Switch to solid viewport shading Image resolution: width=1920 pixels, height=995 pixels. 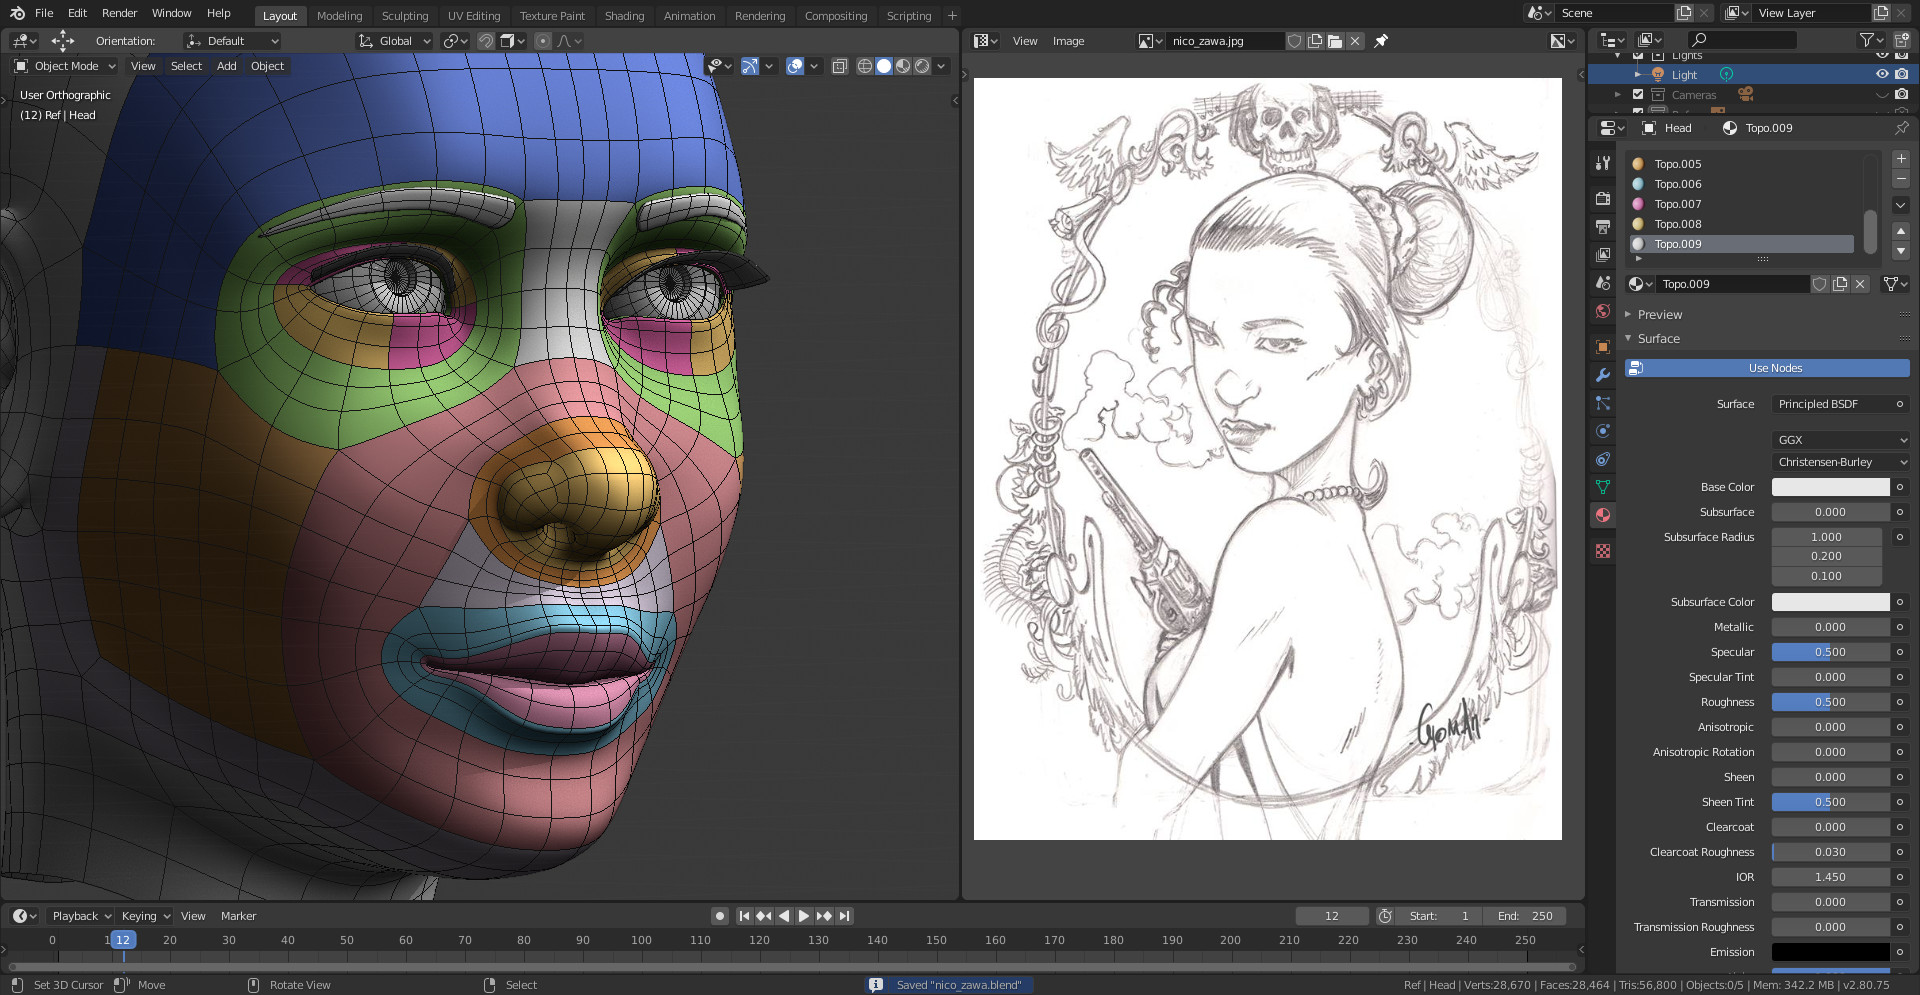(884, 66)
